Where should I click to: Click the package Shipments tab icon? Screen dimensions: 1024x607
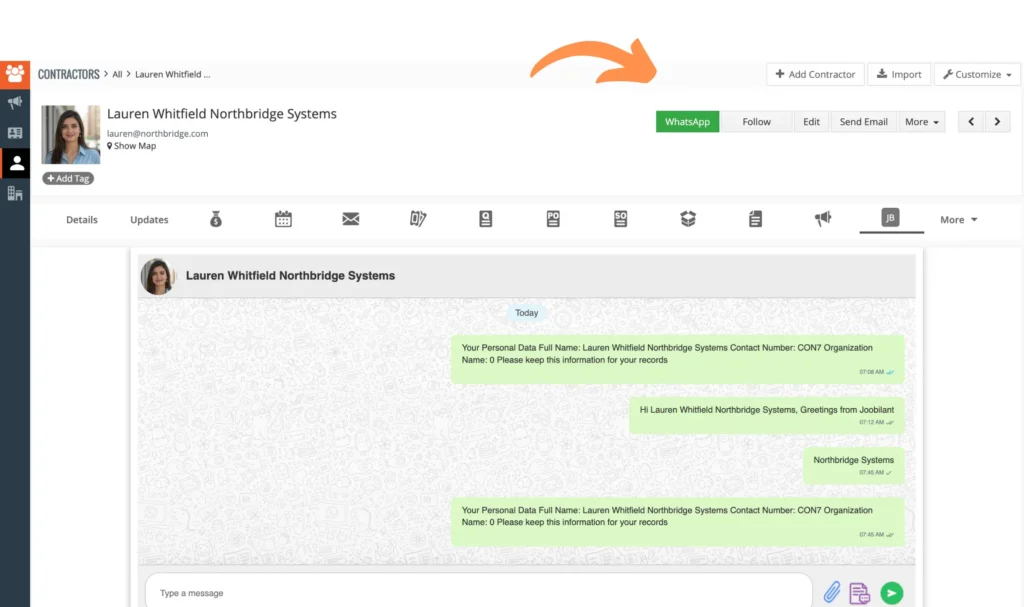[x=687, y=219]
